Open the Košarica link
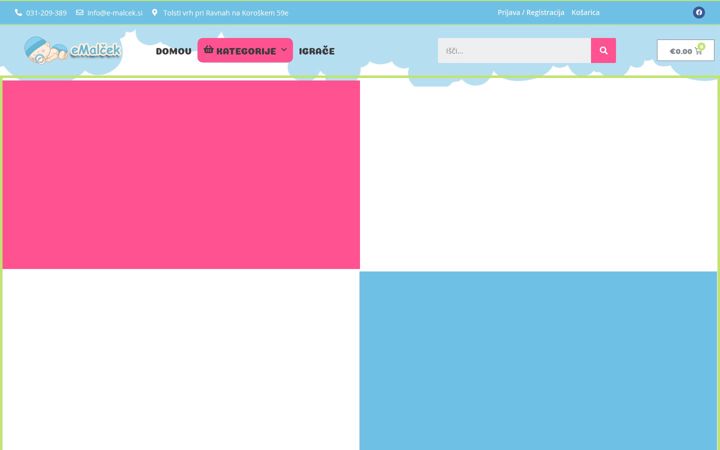This screenshot has height=450, width=720. pyautogui.click(x=585, y=12)
